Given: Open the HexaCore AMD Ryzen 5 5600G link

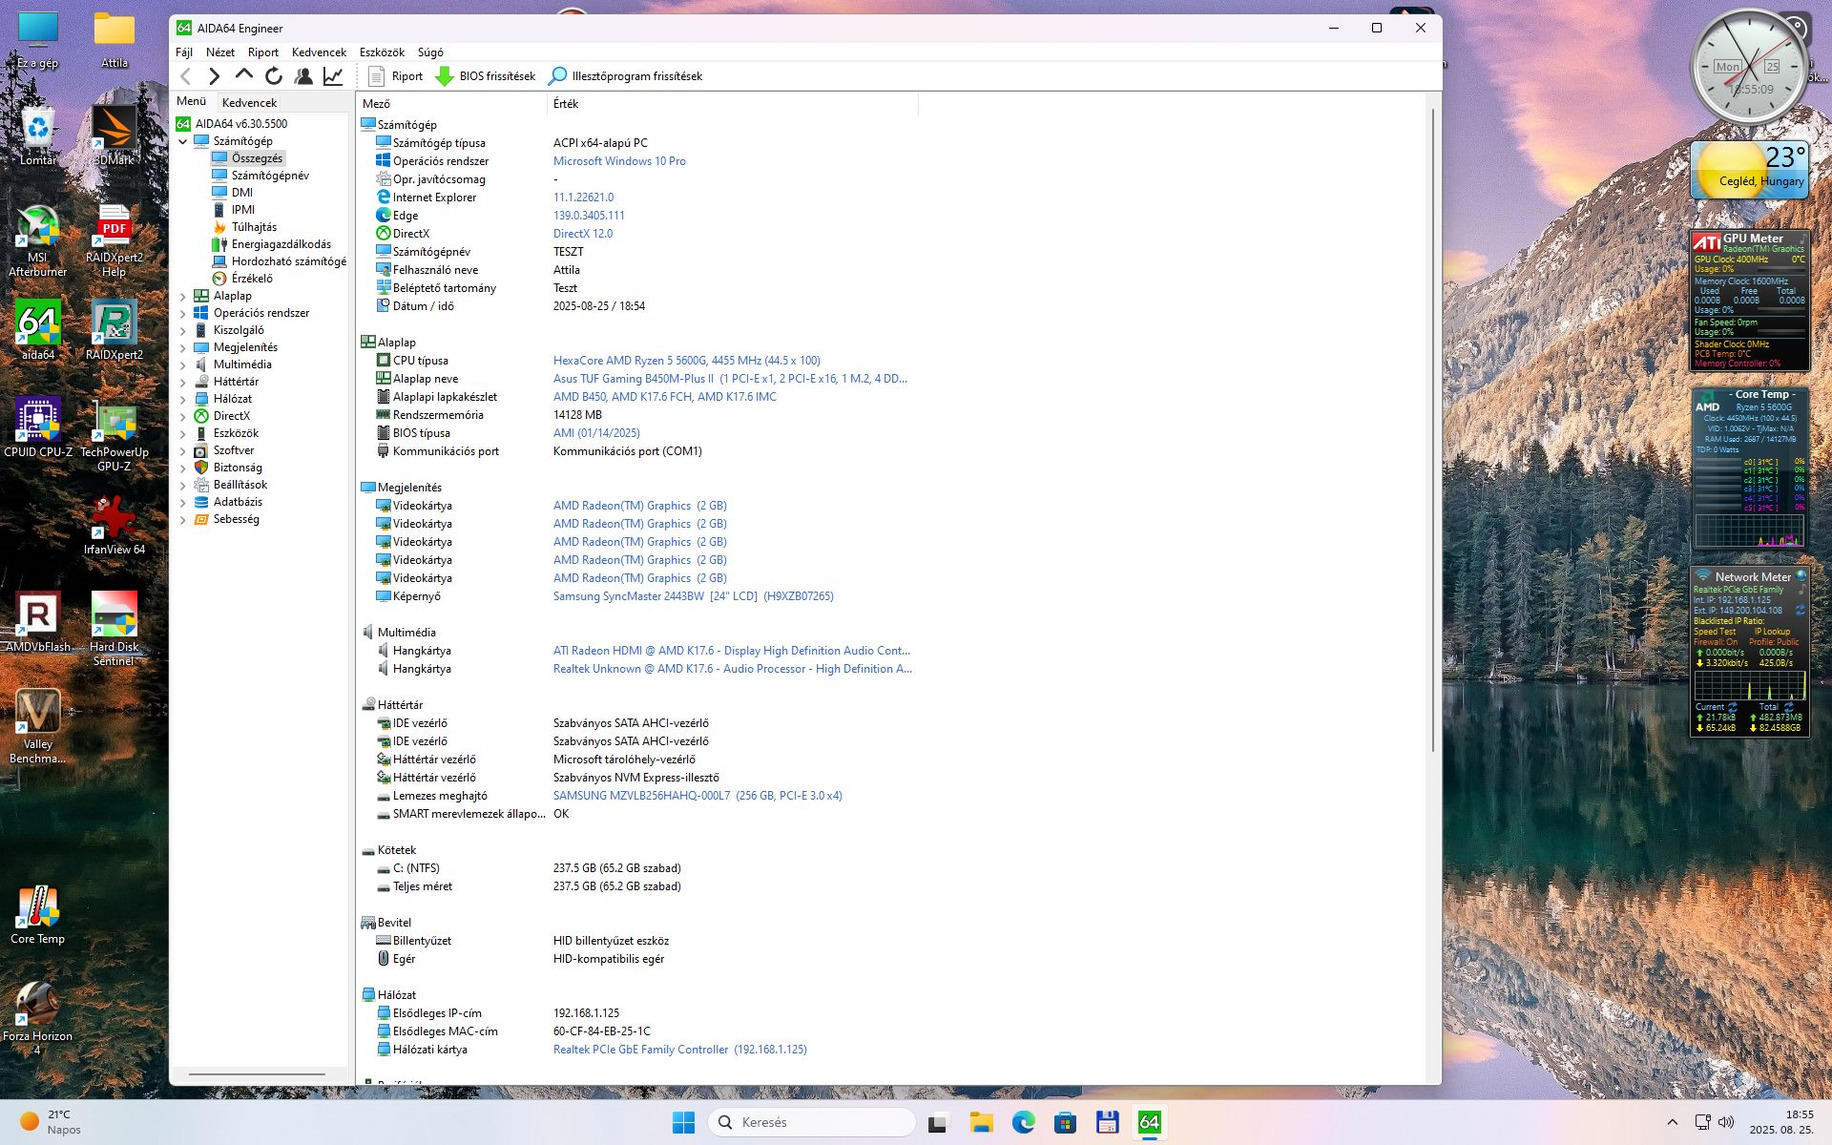Looking at the screenshot, I should click(x=686, y=361).
